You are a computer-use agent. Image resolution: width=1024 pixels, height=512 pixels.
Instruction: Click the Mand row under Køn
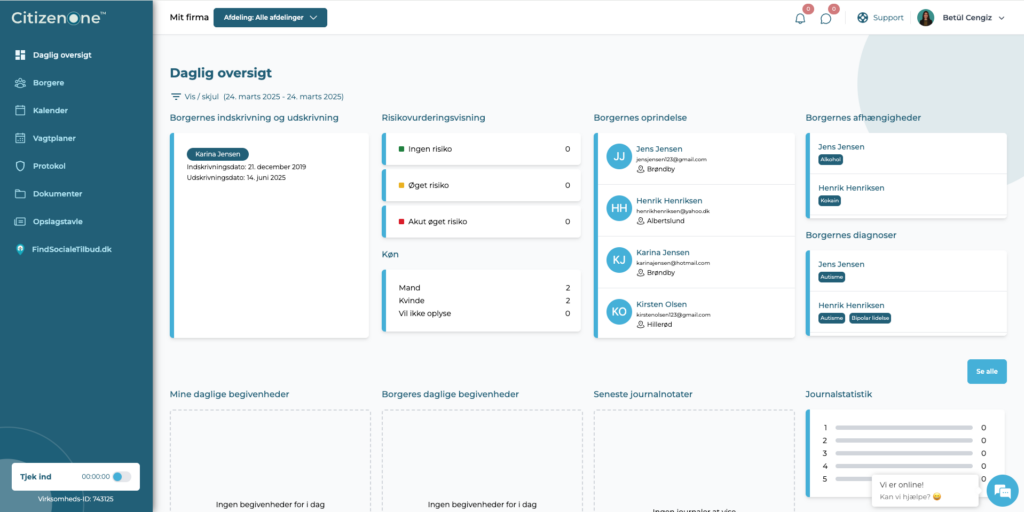(484, 287)
